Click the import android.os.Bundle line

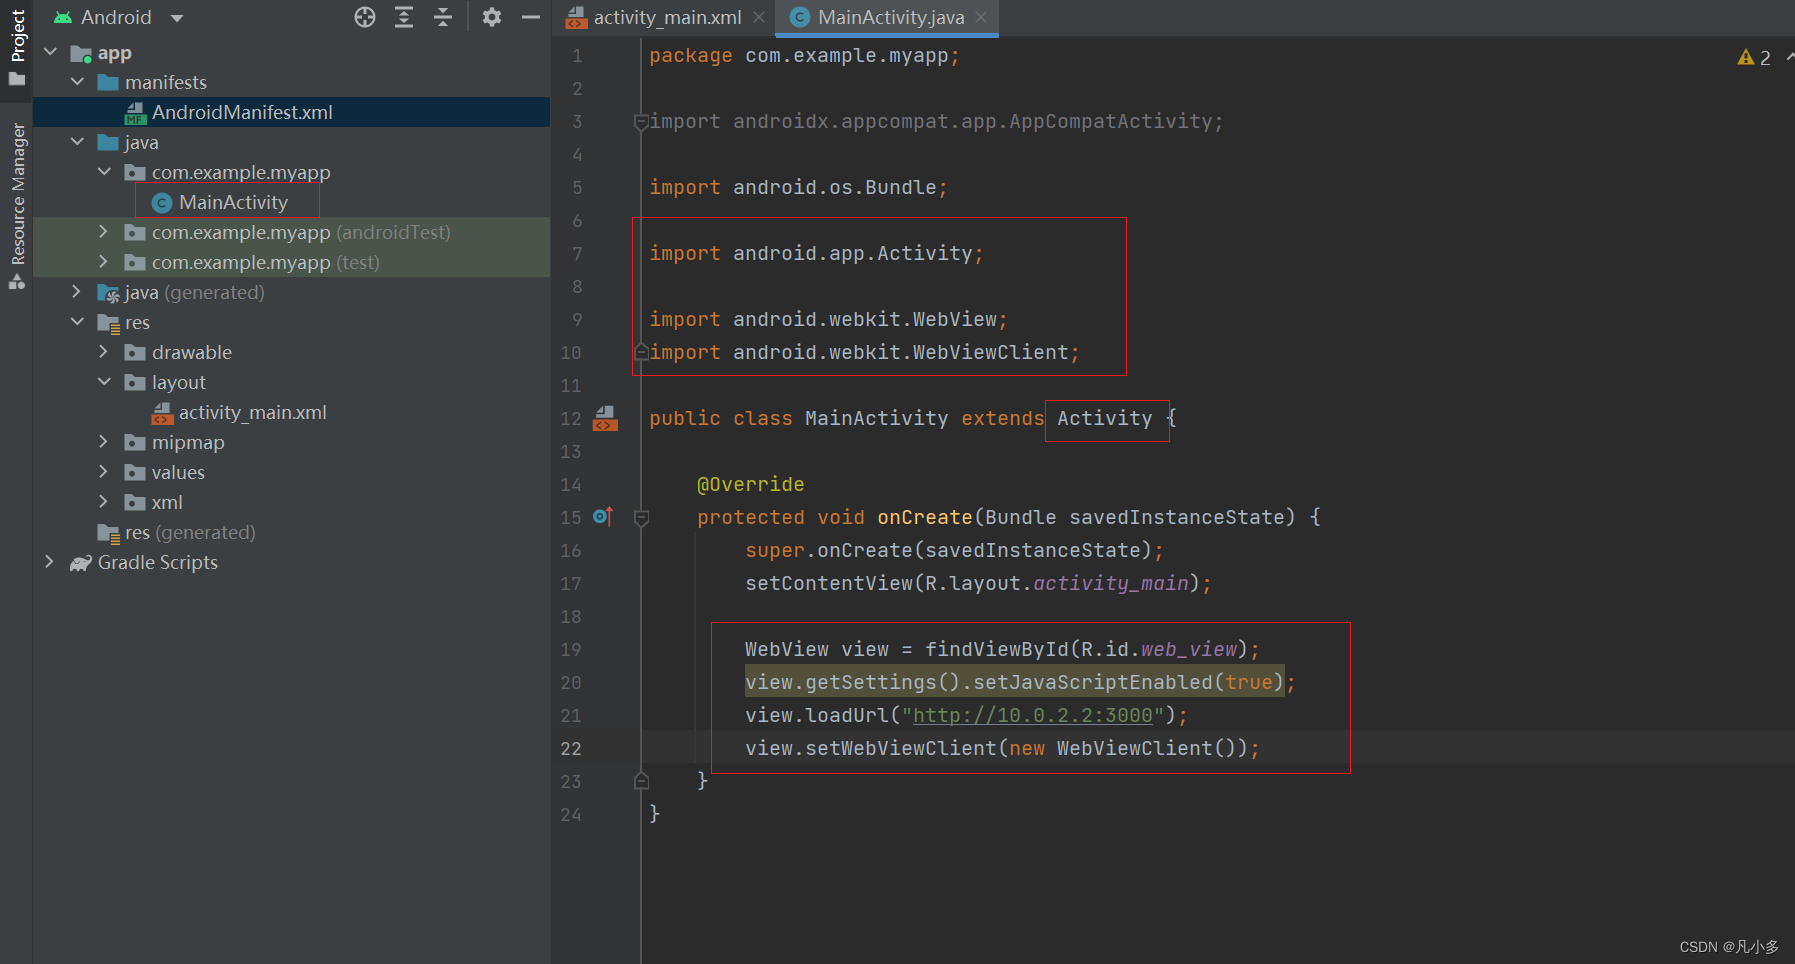798,187
